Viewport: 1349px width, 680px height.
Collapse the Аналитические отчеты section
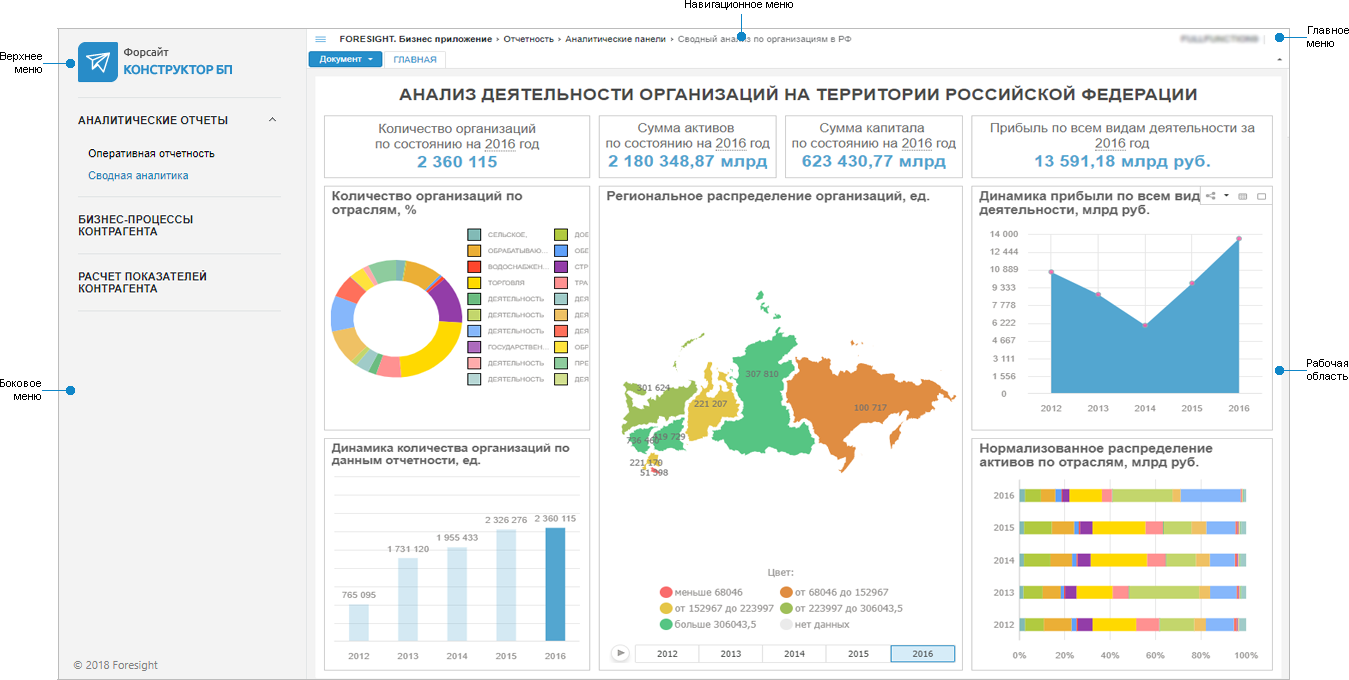[x=272, y=120]
